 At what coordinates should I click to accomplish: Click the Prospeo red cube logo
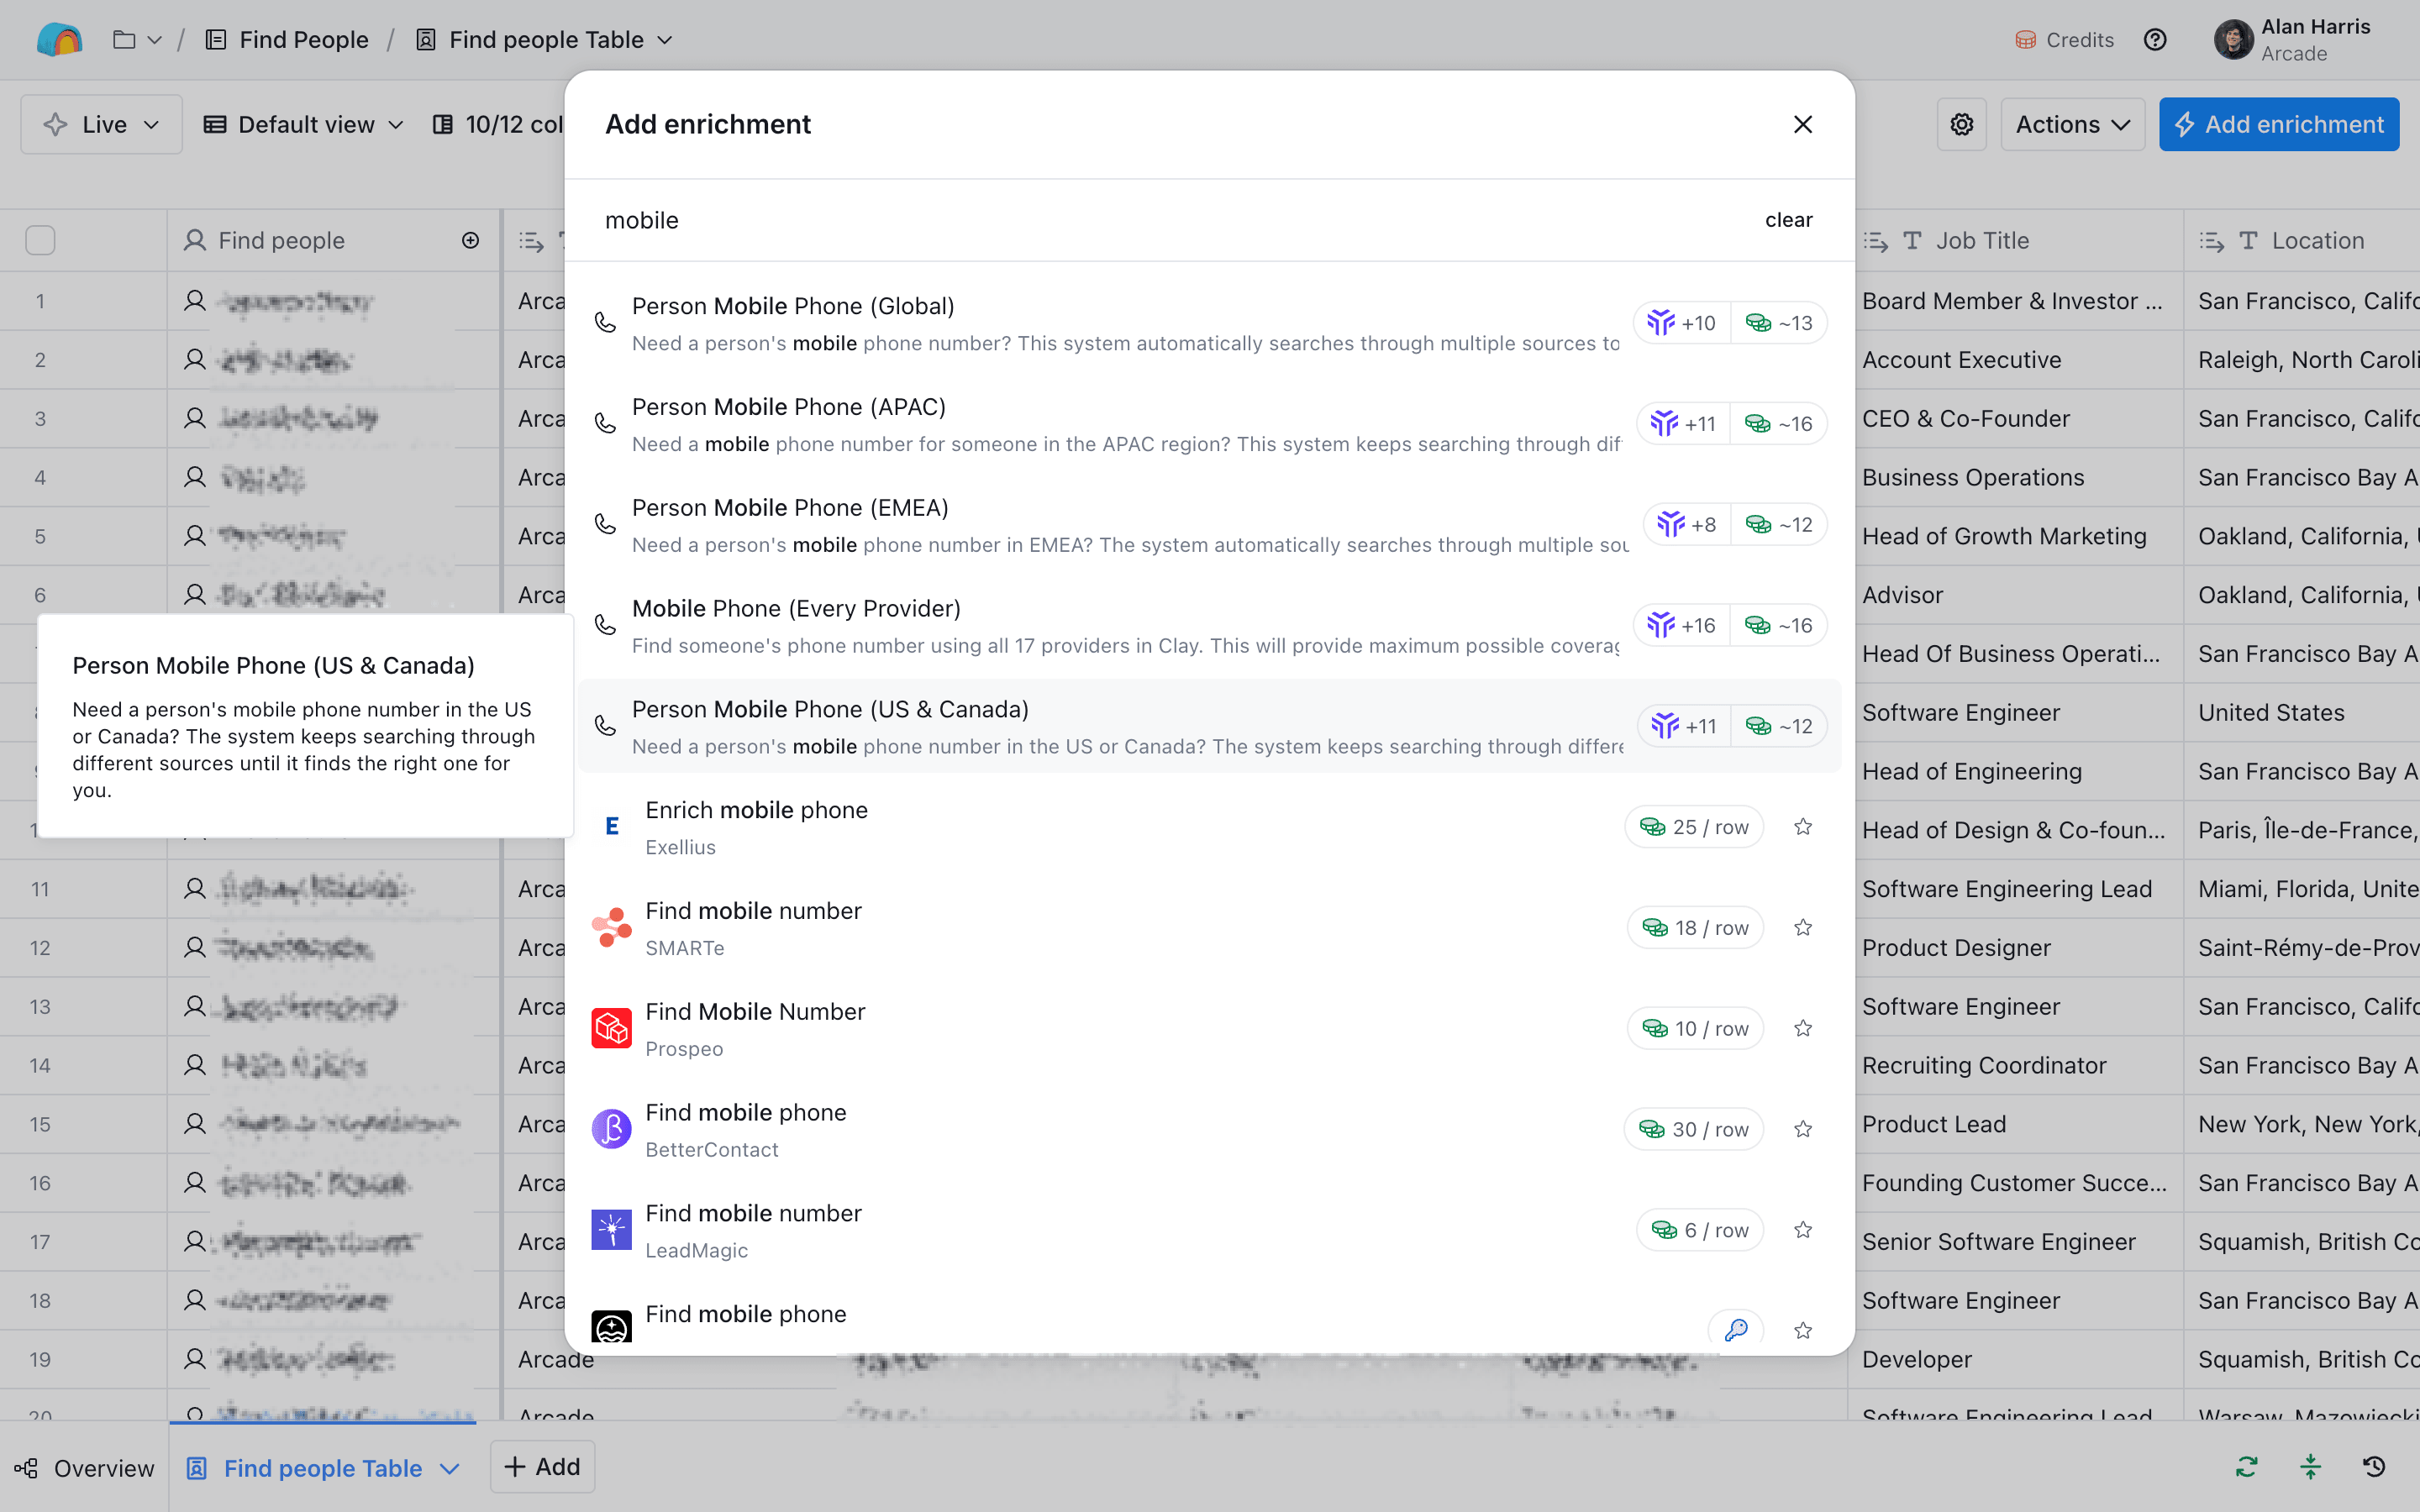tap(611, 1029)
